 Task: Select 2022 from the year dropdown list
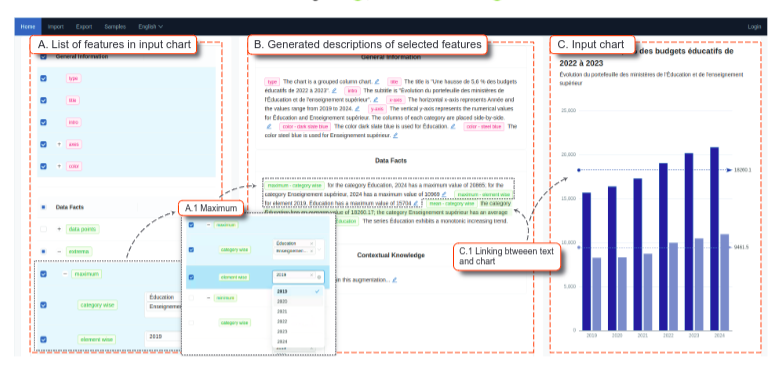pos(282,321)
